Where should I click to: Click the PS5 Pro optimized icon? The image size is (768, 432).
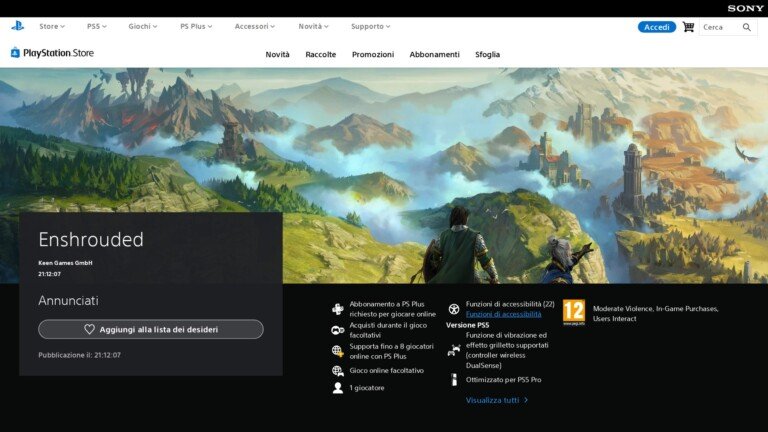[454, 380]
